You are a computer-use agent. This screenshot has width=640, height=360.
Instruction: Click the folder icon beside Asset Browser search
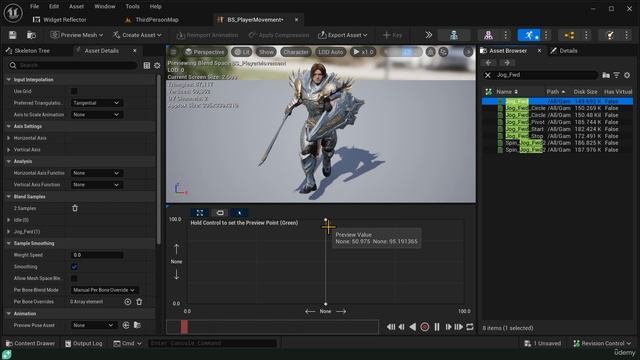[x=606, y=75]
